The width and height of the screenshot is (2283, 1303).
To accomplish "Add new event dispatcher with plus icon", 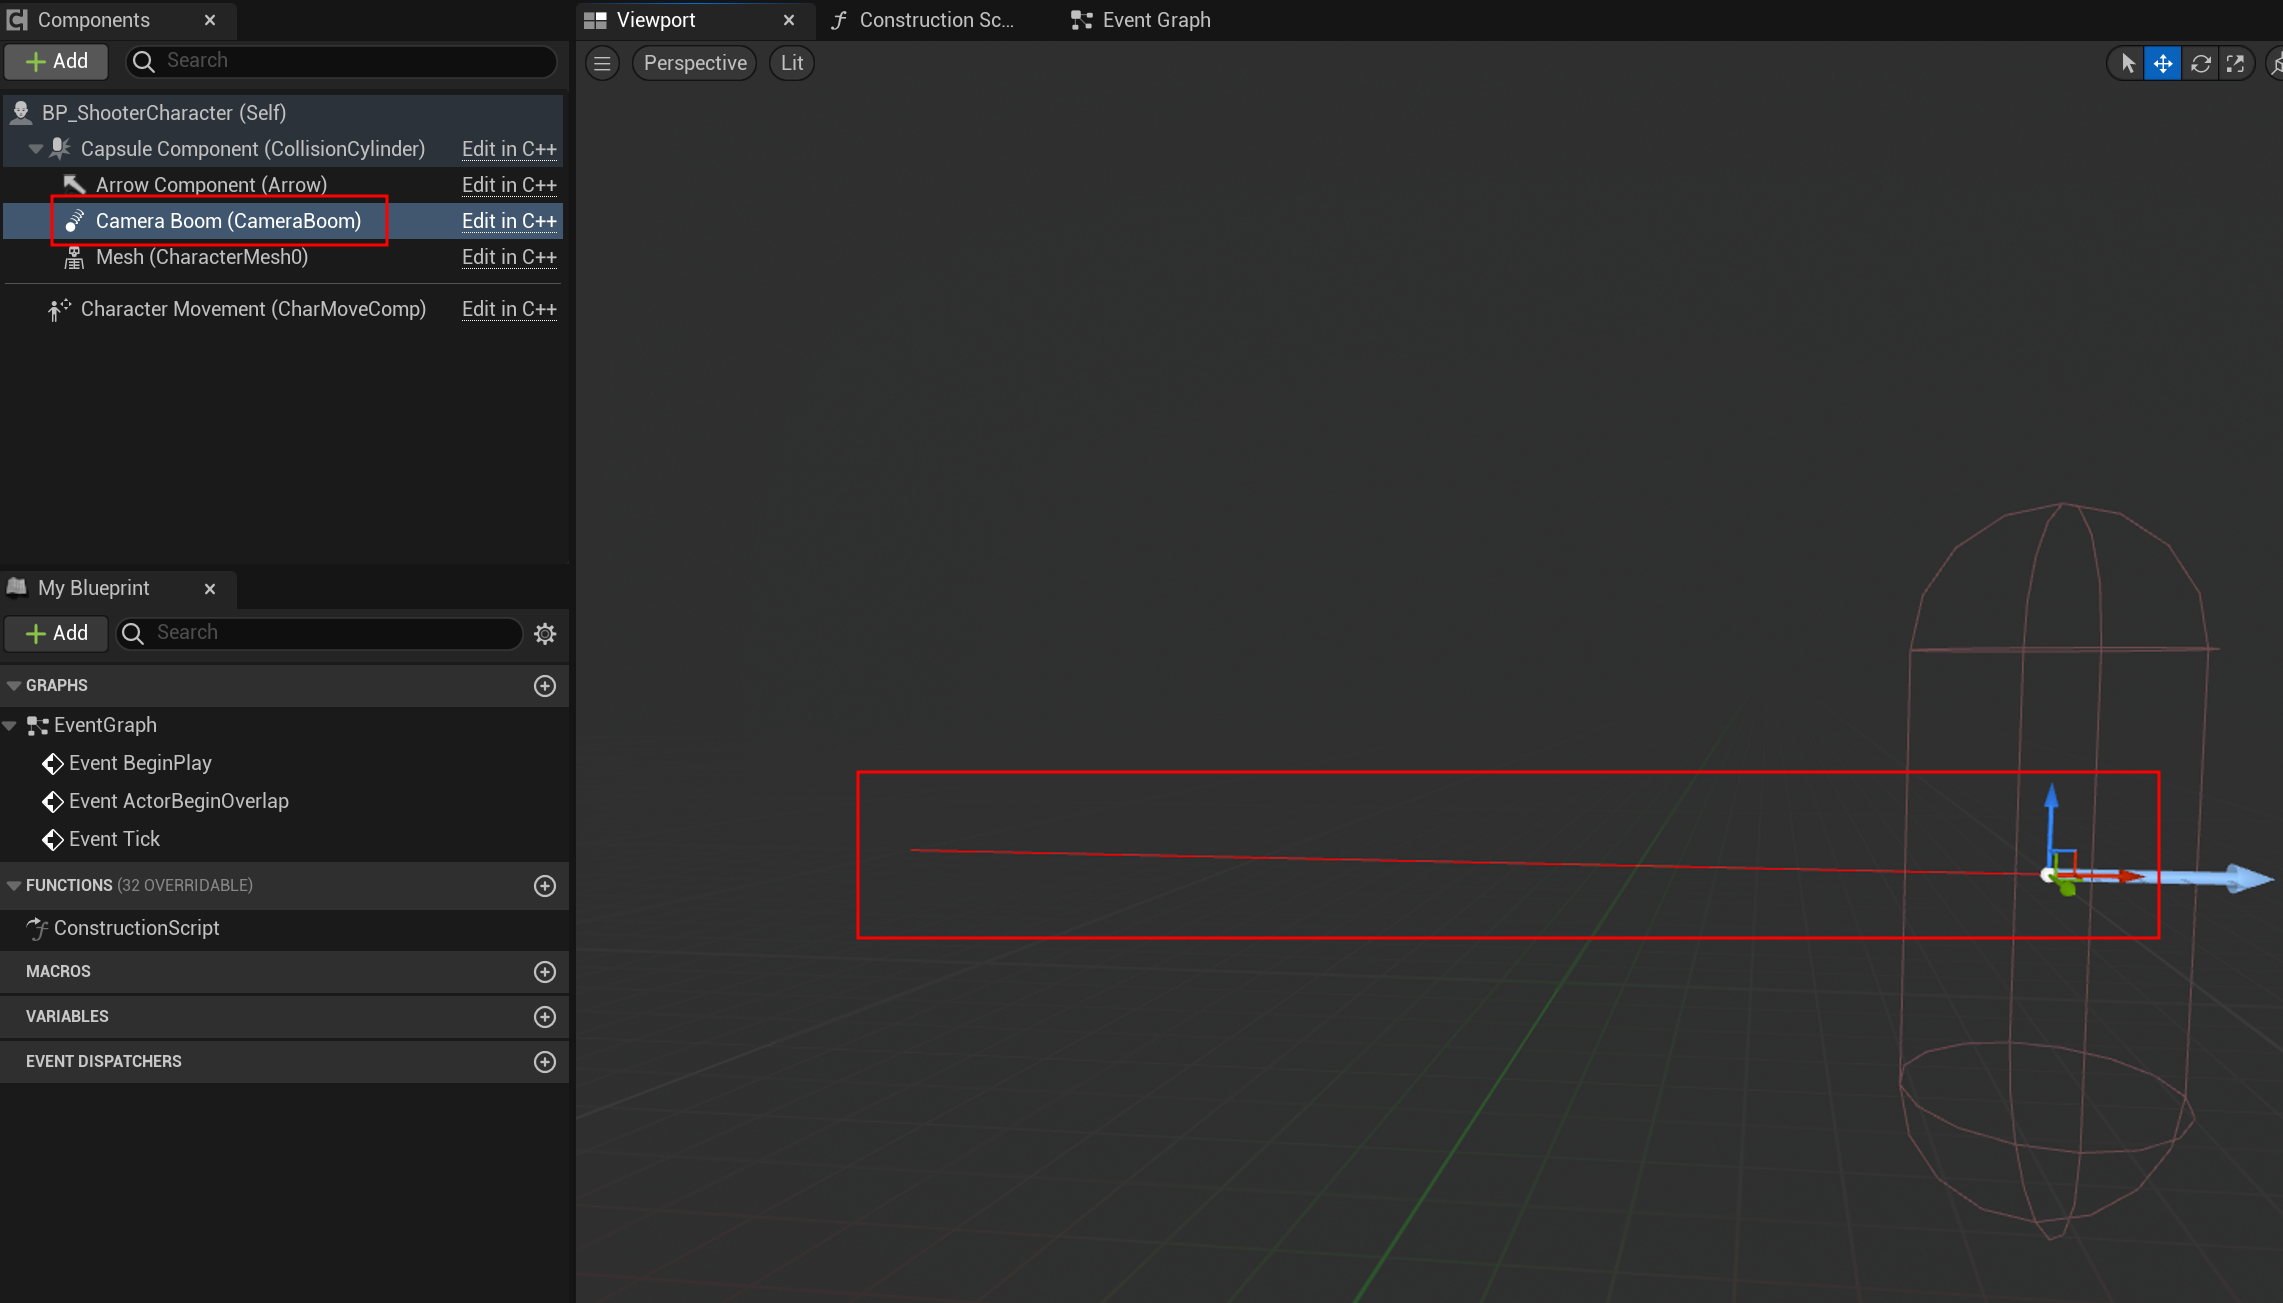I will coord(545,1062).
